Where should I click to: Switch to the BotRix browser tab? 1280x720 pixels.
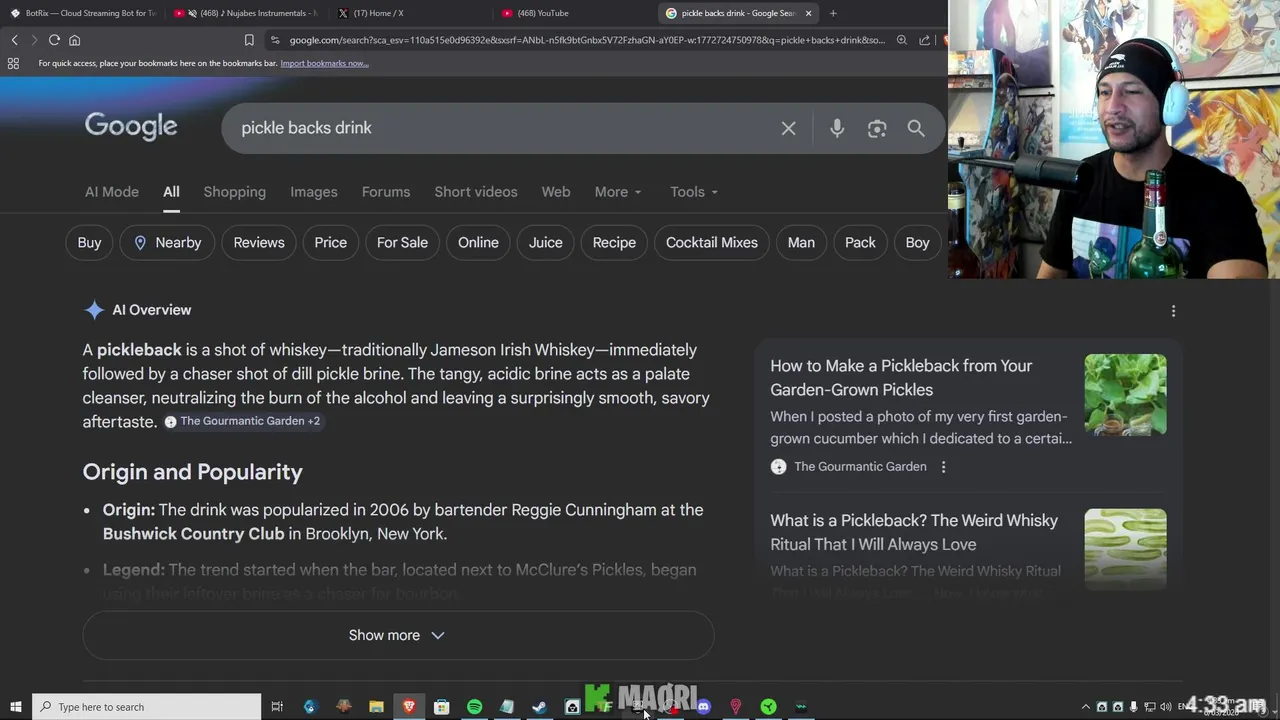[82, 13]
